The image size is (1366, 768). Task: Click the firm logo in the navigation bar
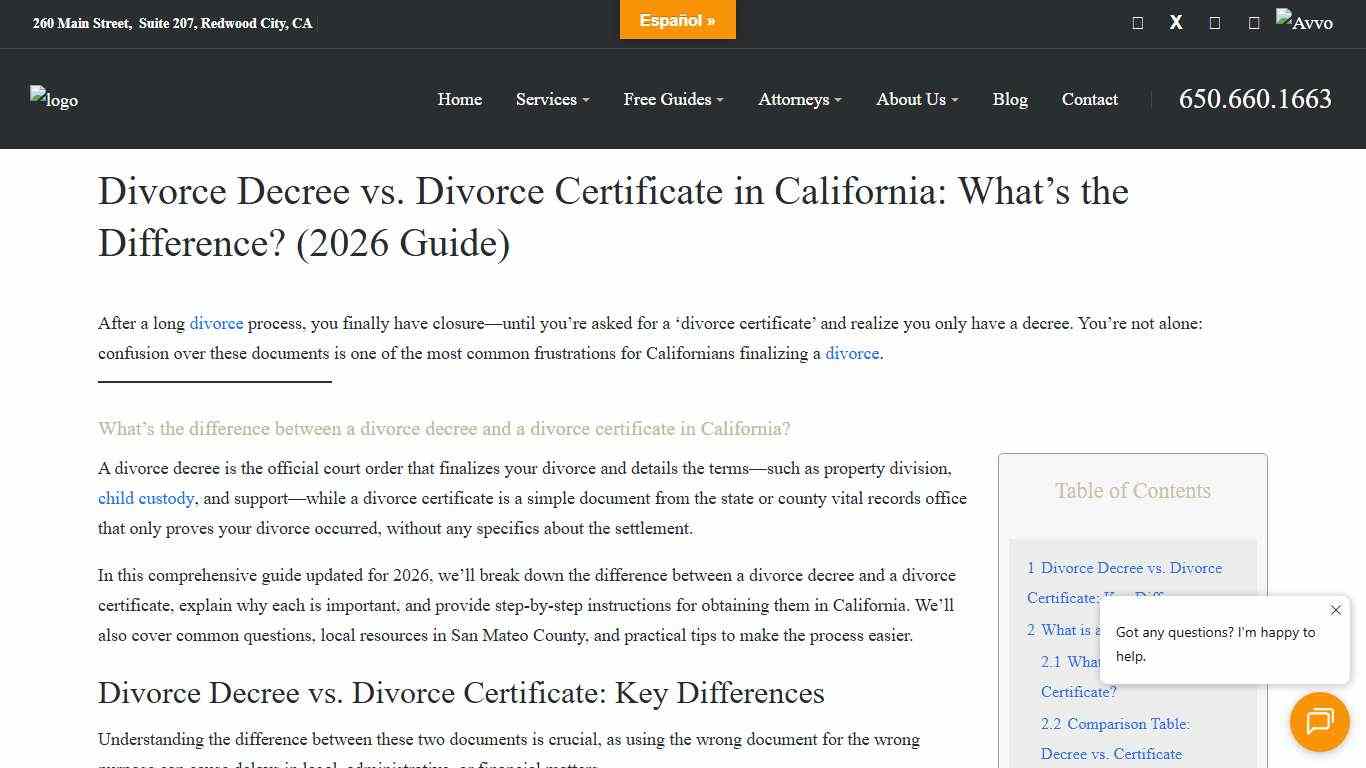point(54,99)
